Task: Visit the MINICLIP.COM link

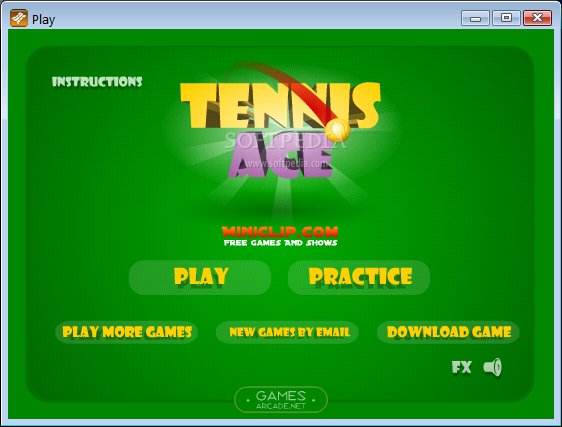Action: click(x=280, y=236)
